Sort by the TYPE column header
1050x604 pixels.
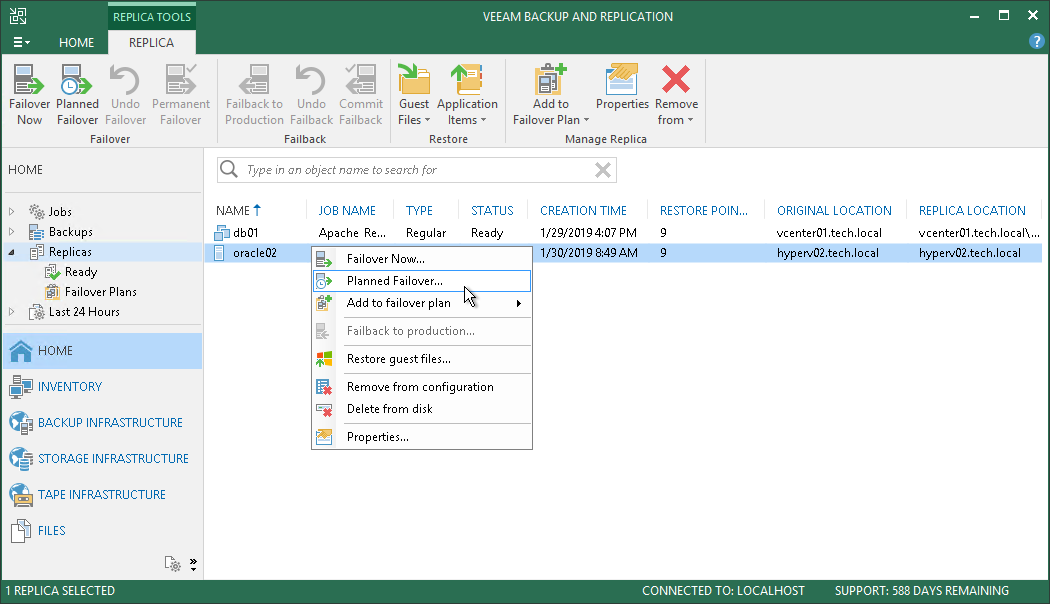tap(419, 210)
